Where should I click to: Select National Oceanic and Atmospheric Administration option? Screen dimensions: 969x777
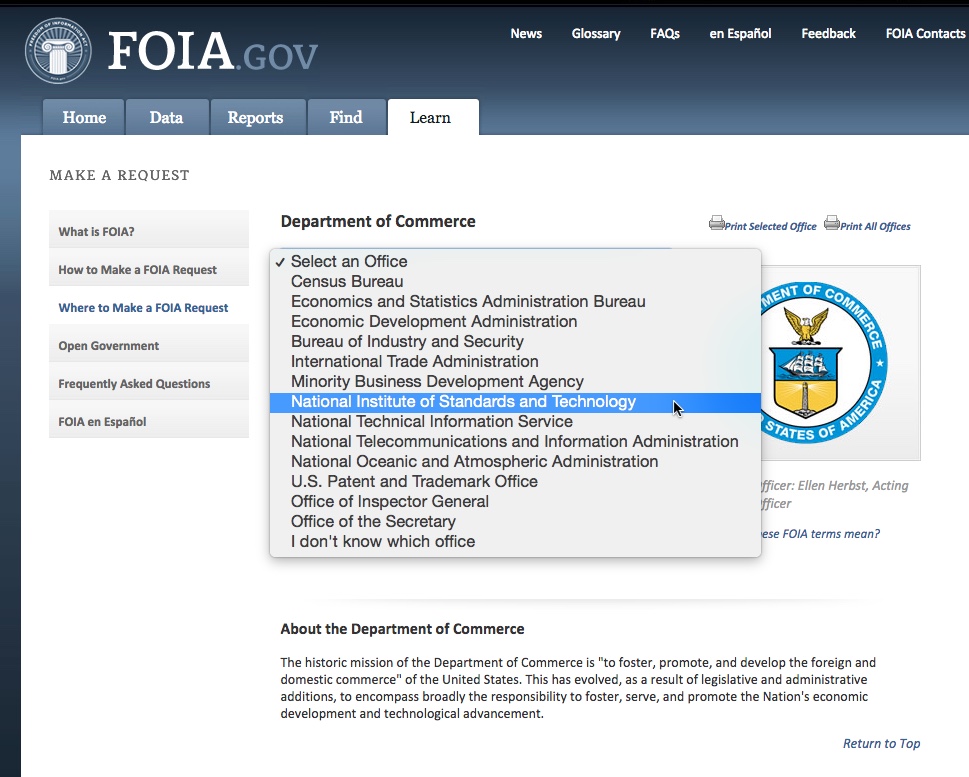pos(474,462)
